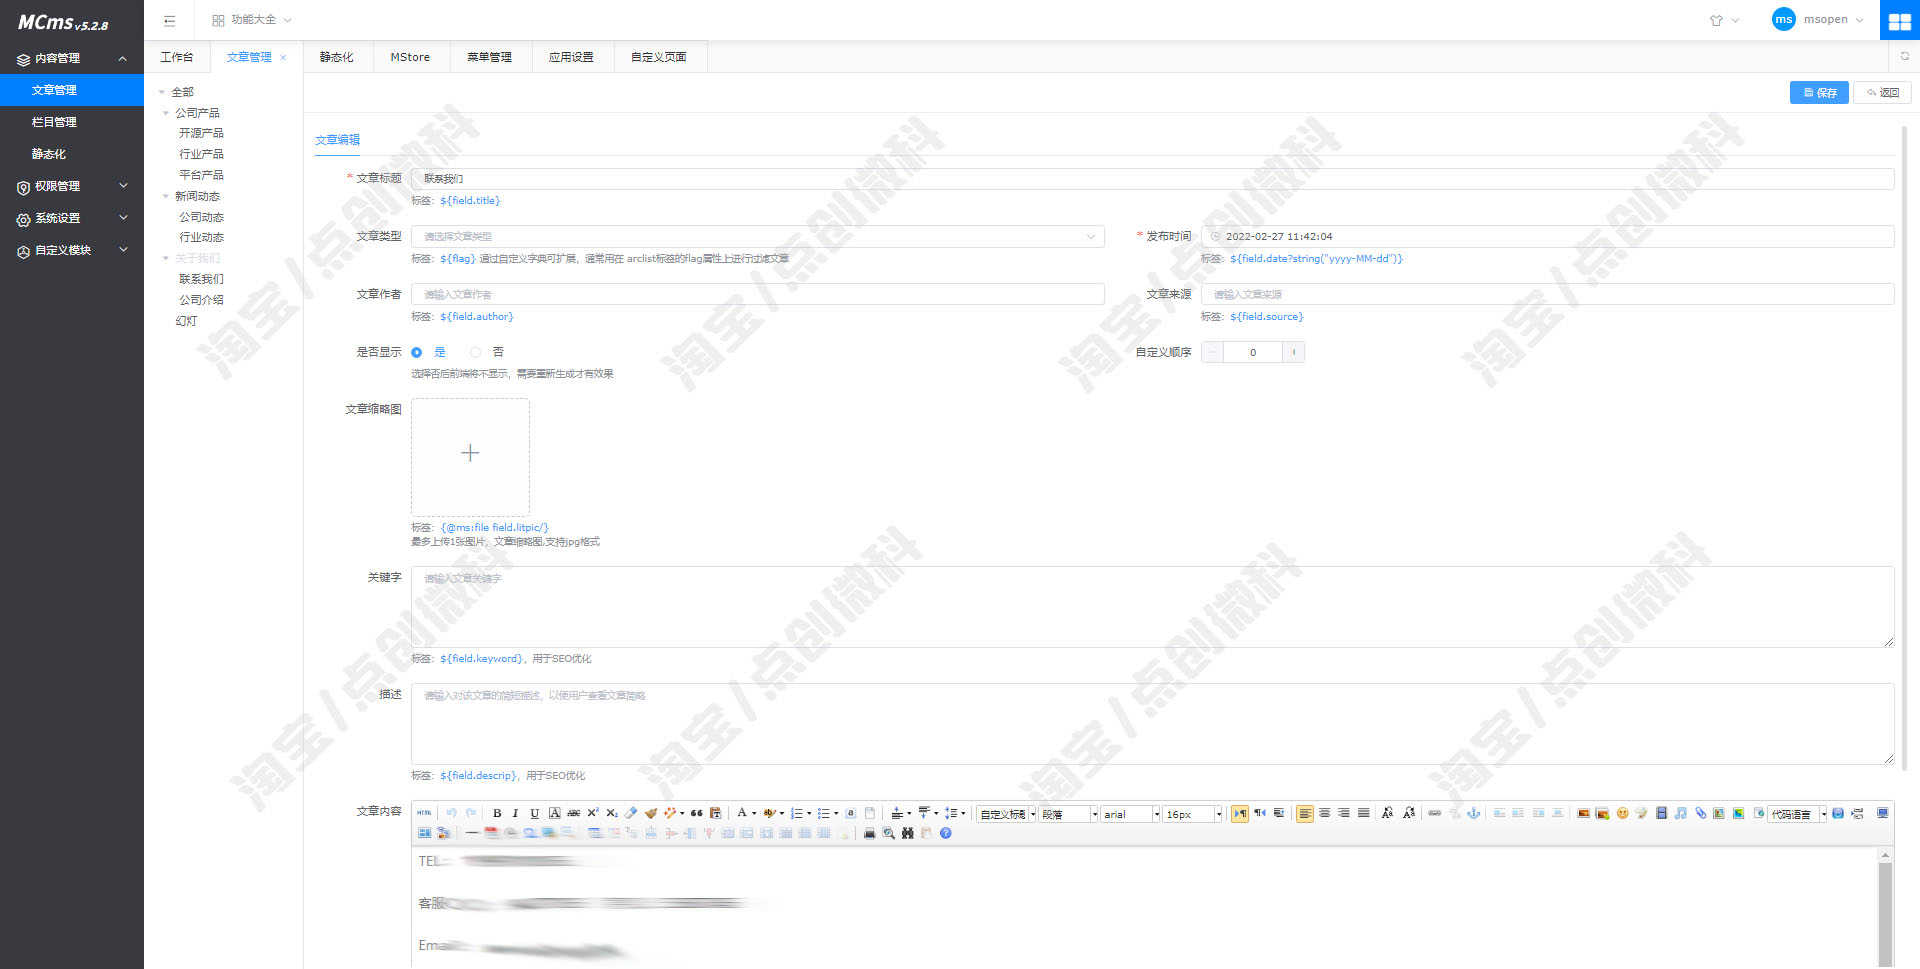
Task: Select '是' for display option
Action: [417, 352]
